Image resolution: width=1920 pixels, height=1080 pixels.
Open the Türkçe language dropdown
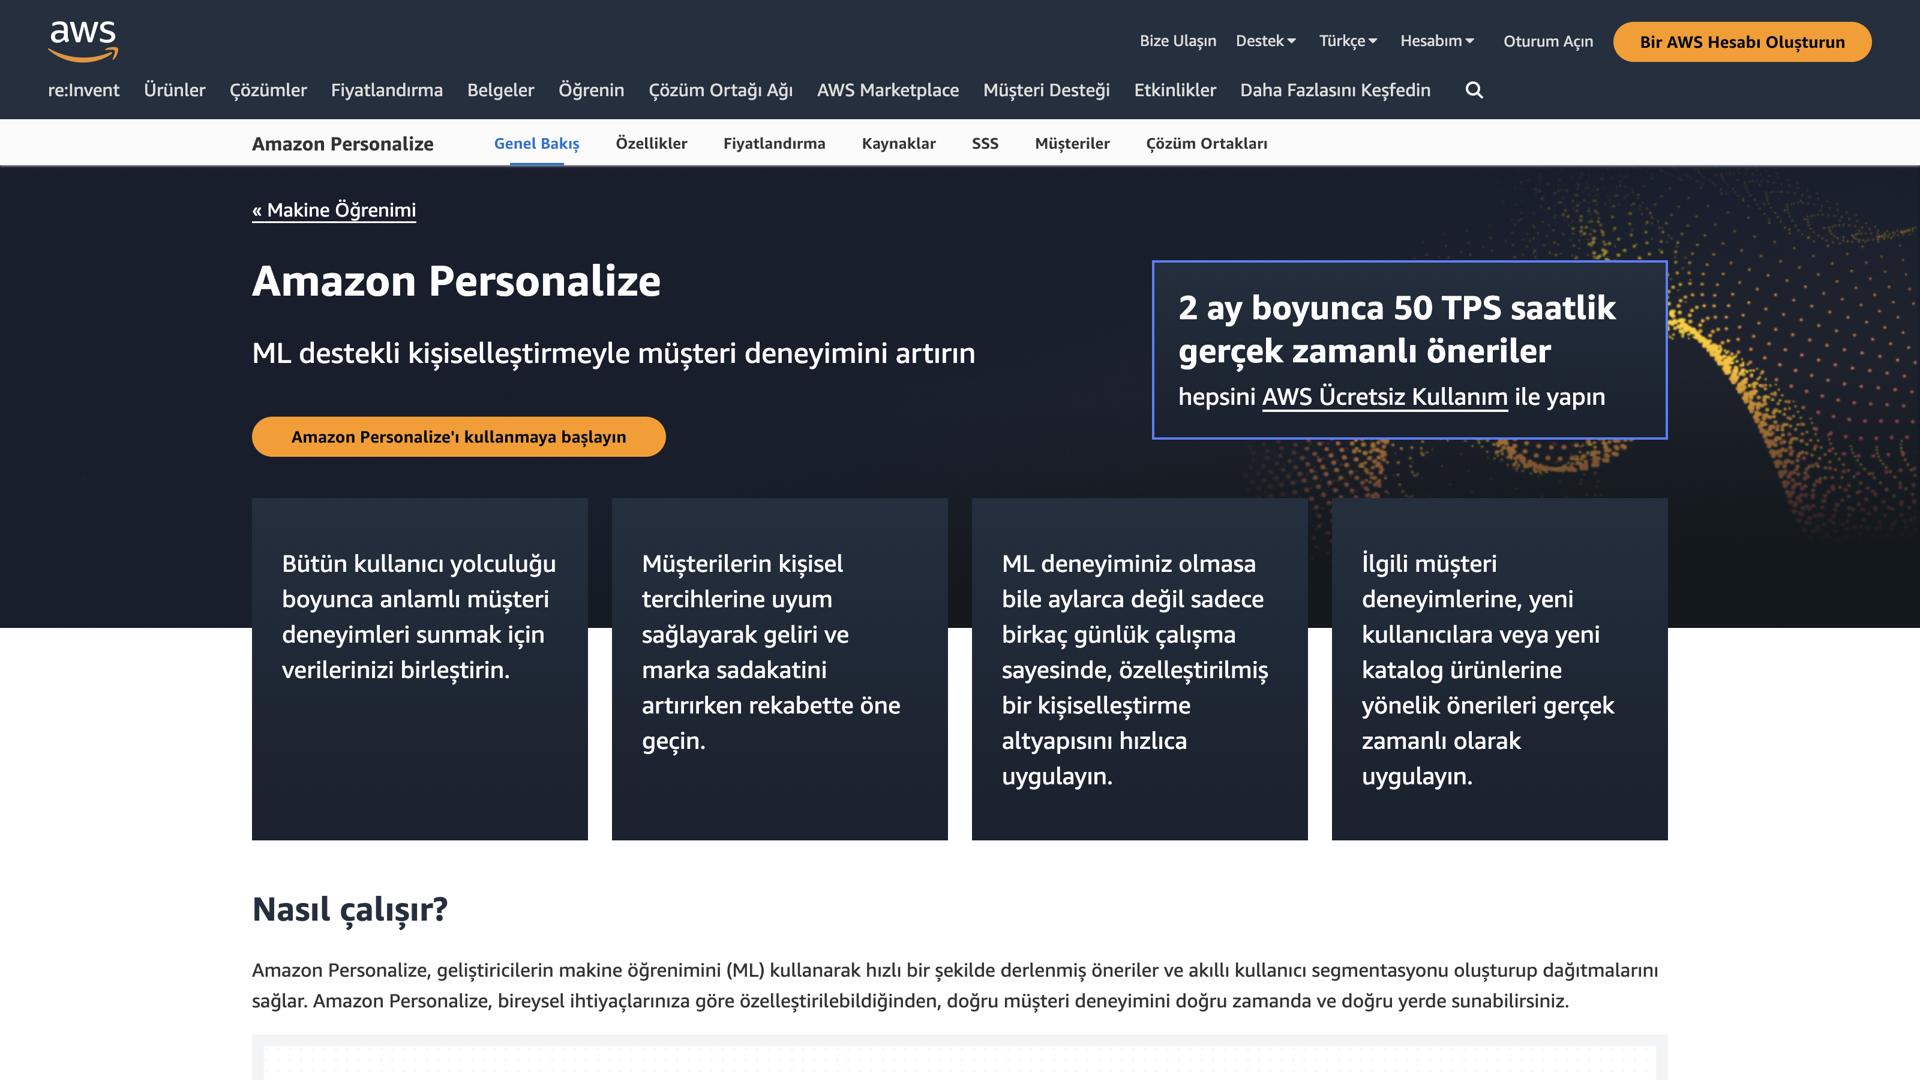(x=1346, y=40)
